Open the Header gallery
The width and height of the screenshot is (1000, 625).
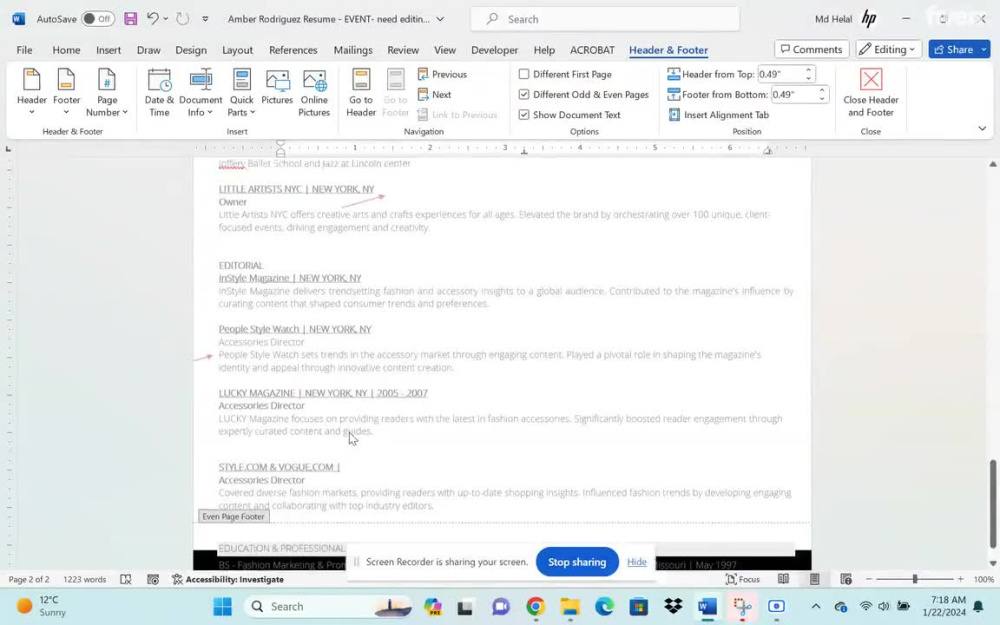(x=32, y=93)
